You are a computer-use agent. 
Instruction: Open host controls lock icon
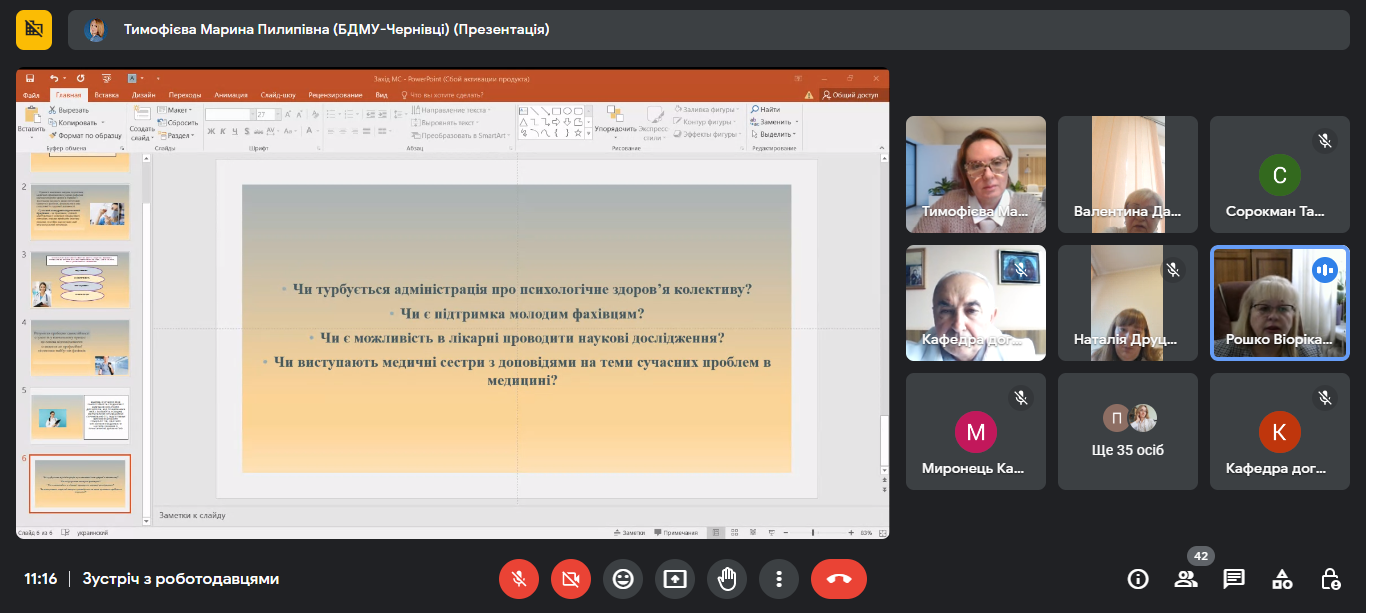(x=1330, y=579)
